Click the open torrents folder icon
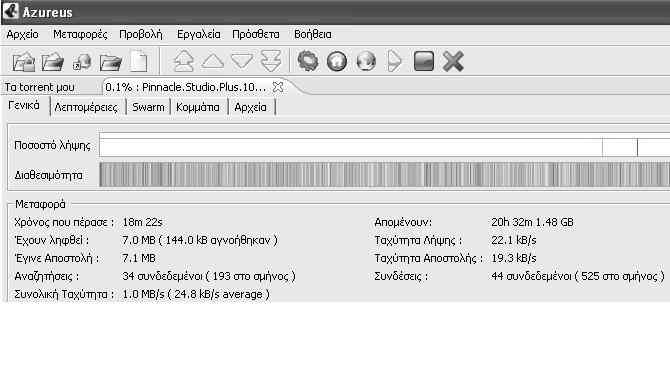Viewport: 670px width, 384px height. click(111, 63)
